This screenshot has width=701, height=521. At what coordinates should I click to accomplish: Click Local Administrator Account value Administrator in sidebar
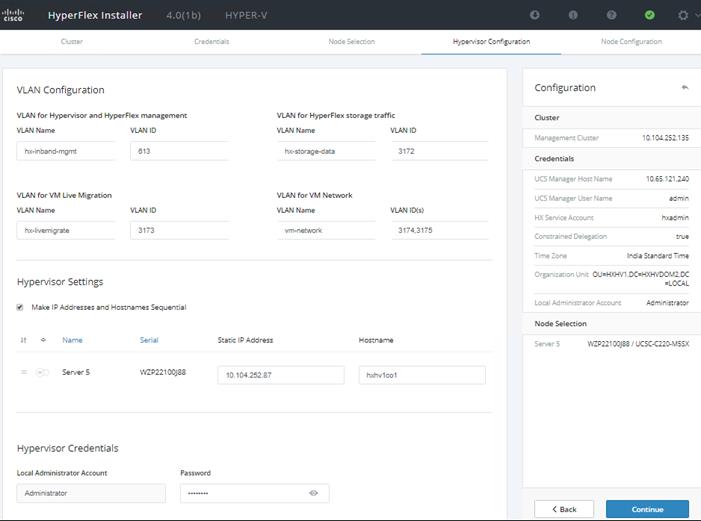click(667, 303)
